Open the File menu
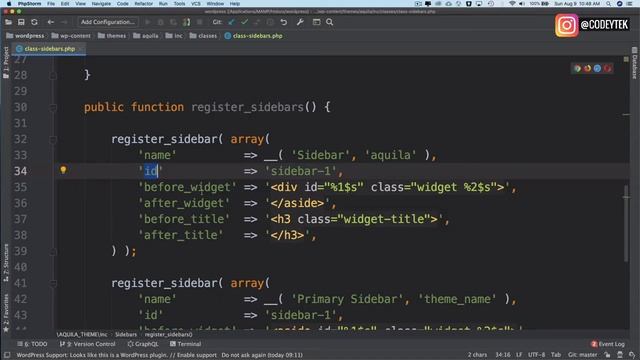Image resolution: width=640 pixels, height=360 pixels. 51,3
